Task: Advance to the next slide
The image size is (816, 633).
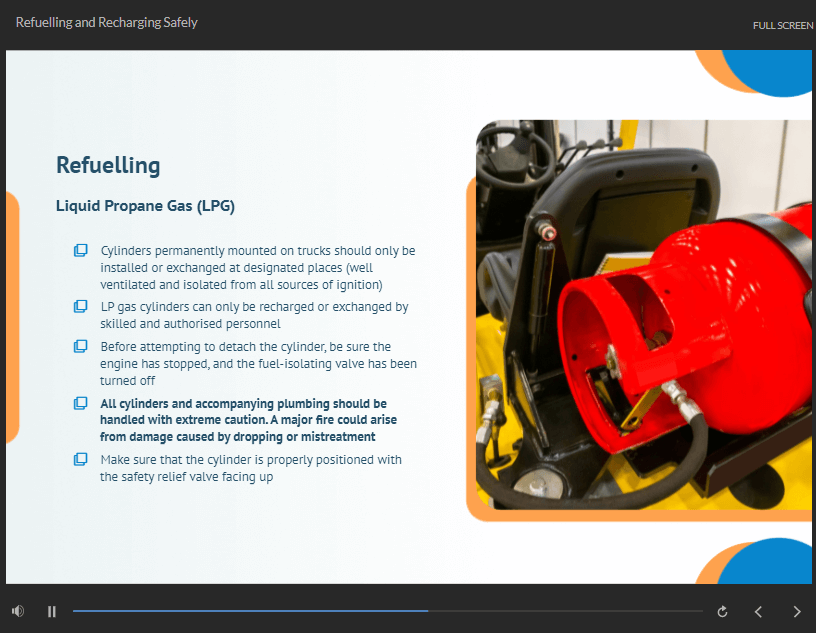Action: 797,611
